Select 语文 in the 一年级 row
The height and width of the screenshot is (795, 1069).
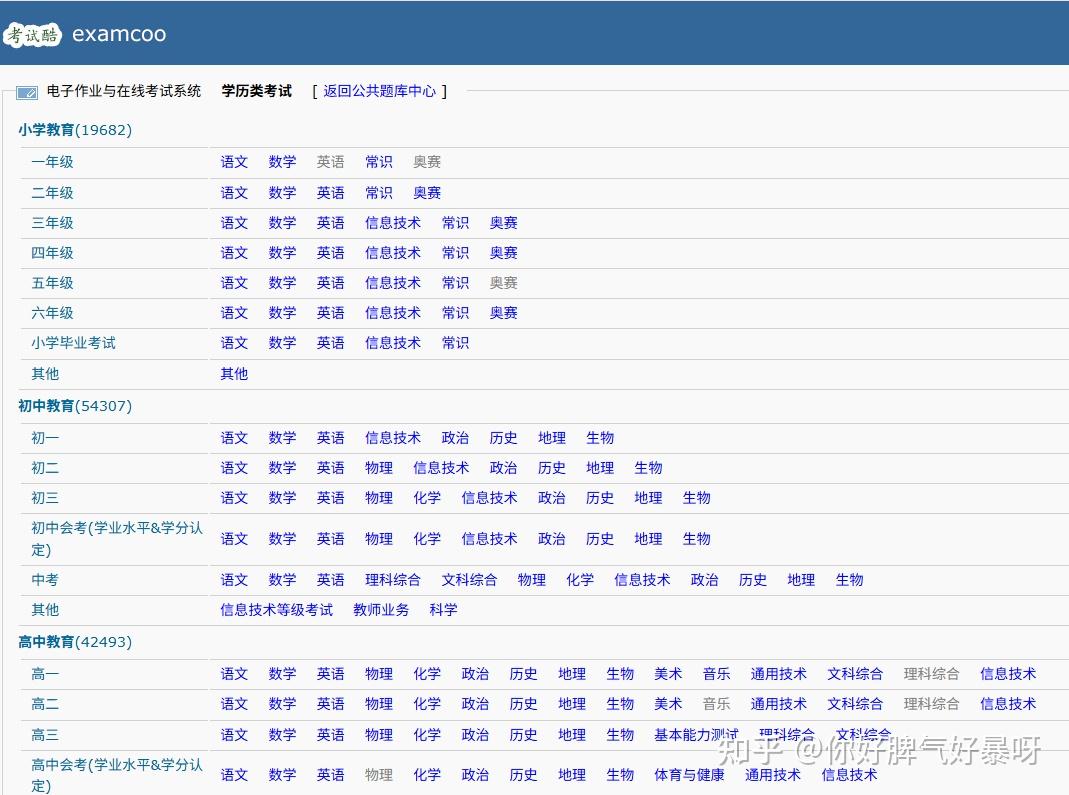click(234, 162)
